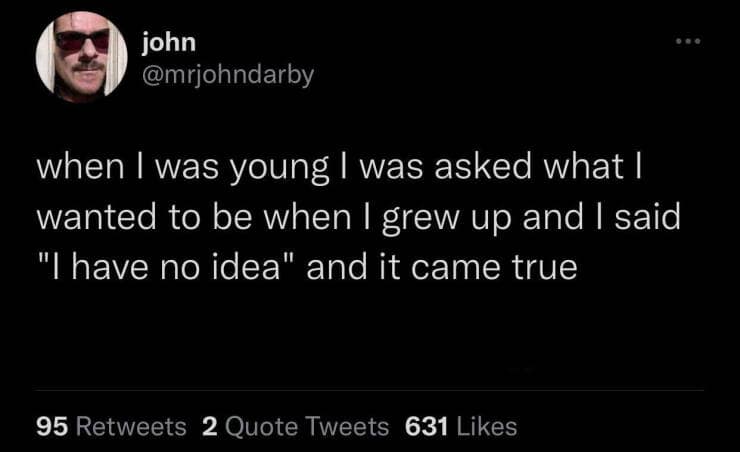Click the word "Likes" in stats
The image size is (740, 452).
pos(486,427)
